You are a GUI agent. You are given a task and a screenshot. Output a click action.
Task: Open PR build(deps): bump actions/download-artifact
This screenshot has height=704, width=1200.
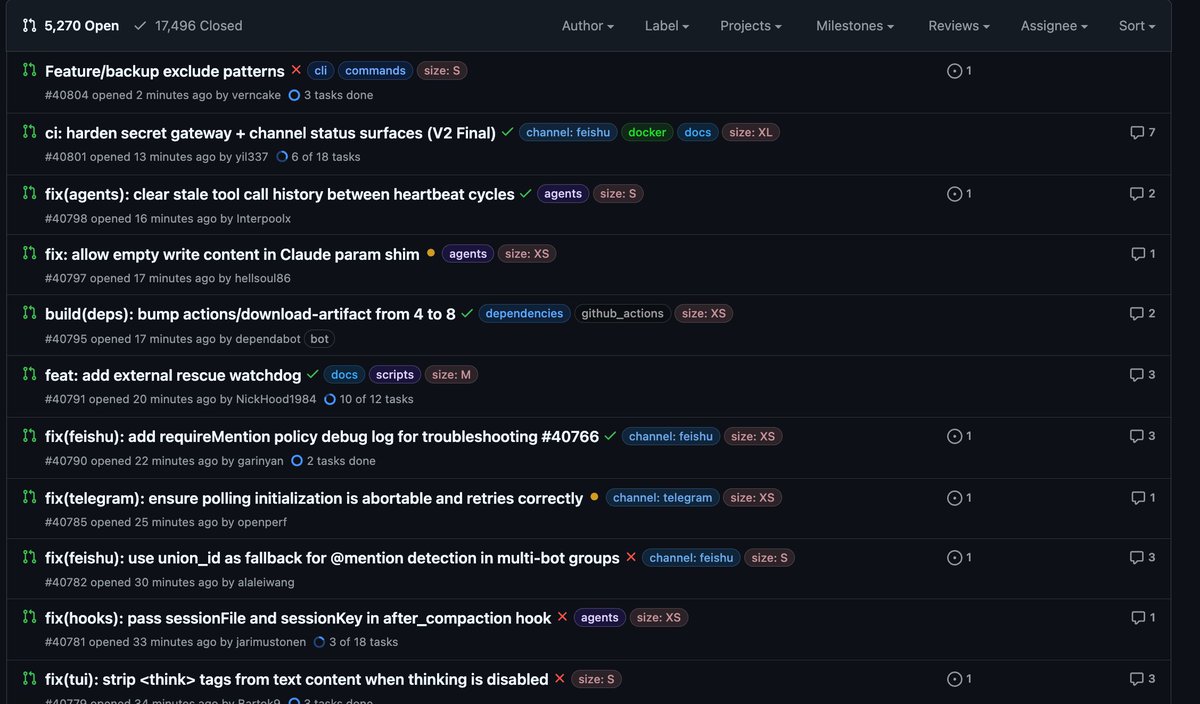(250, 314)
